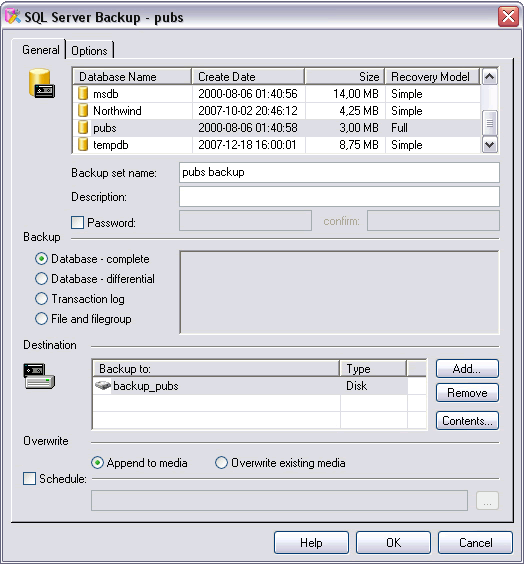
Task: Select the Northwind database row name
Action: click(x=117, y=111)
